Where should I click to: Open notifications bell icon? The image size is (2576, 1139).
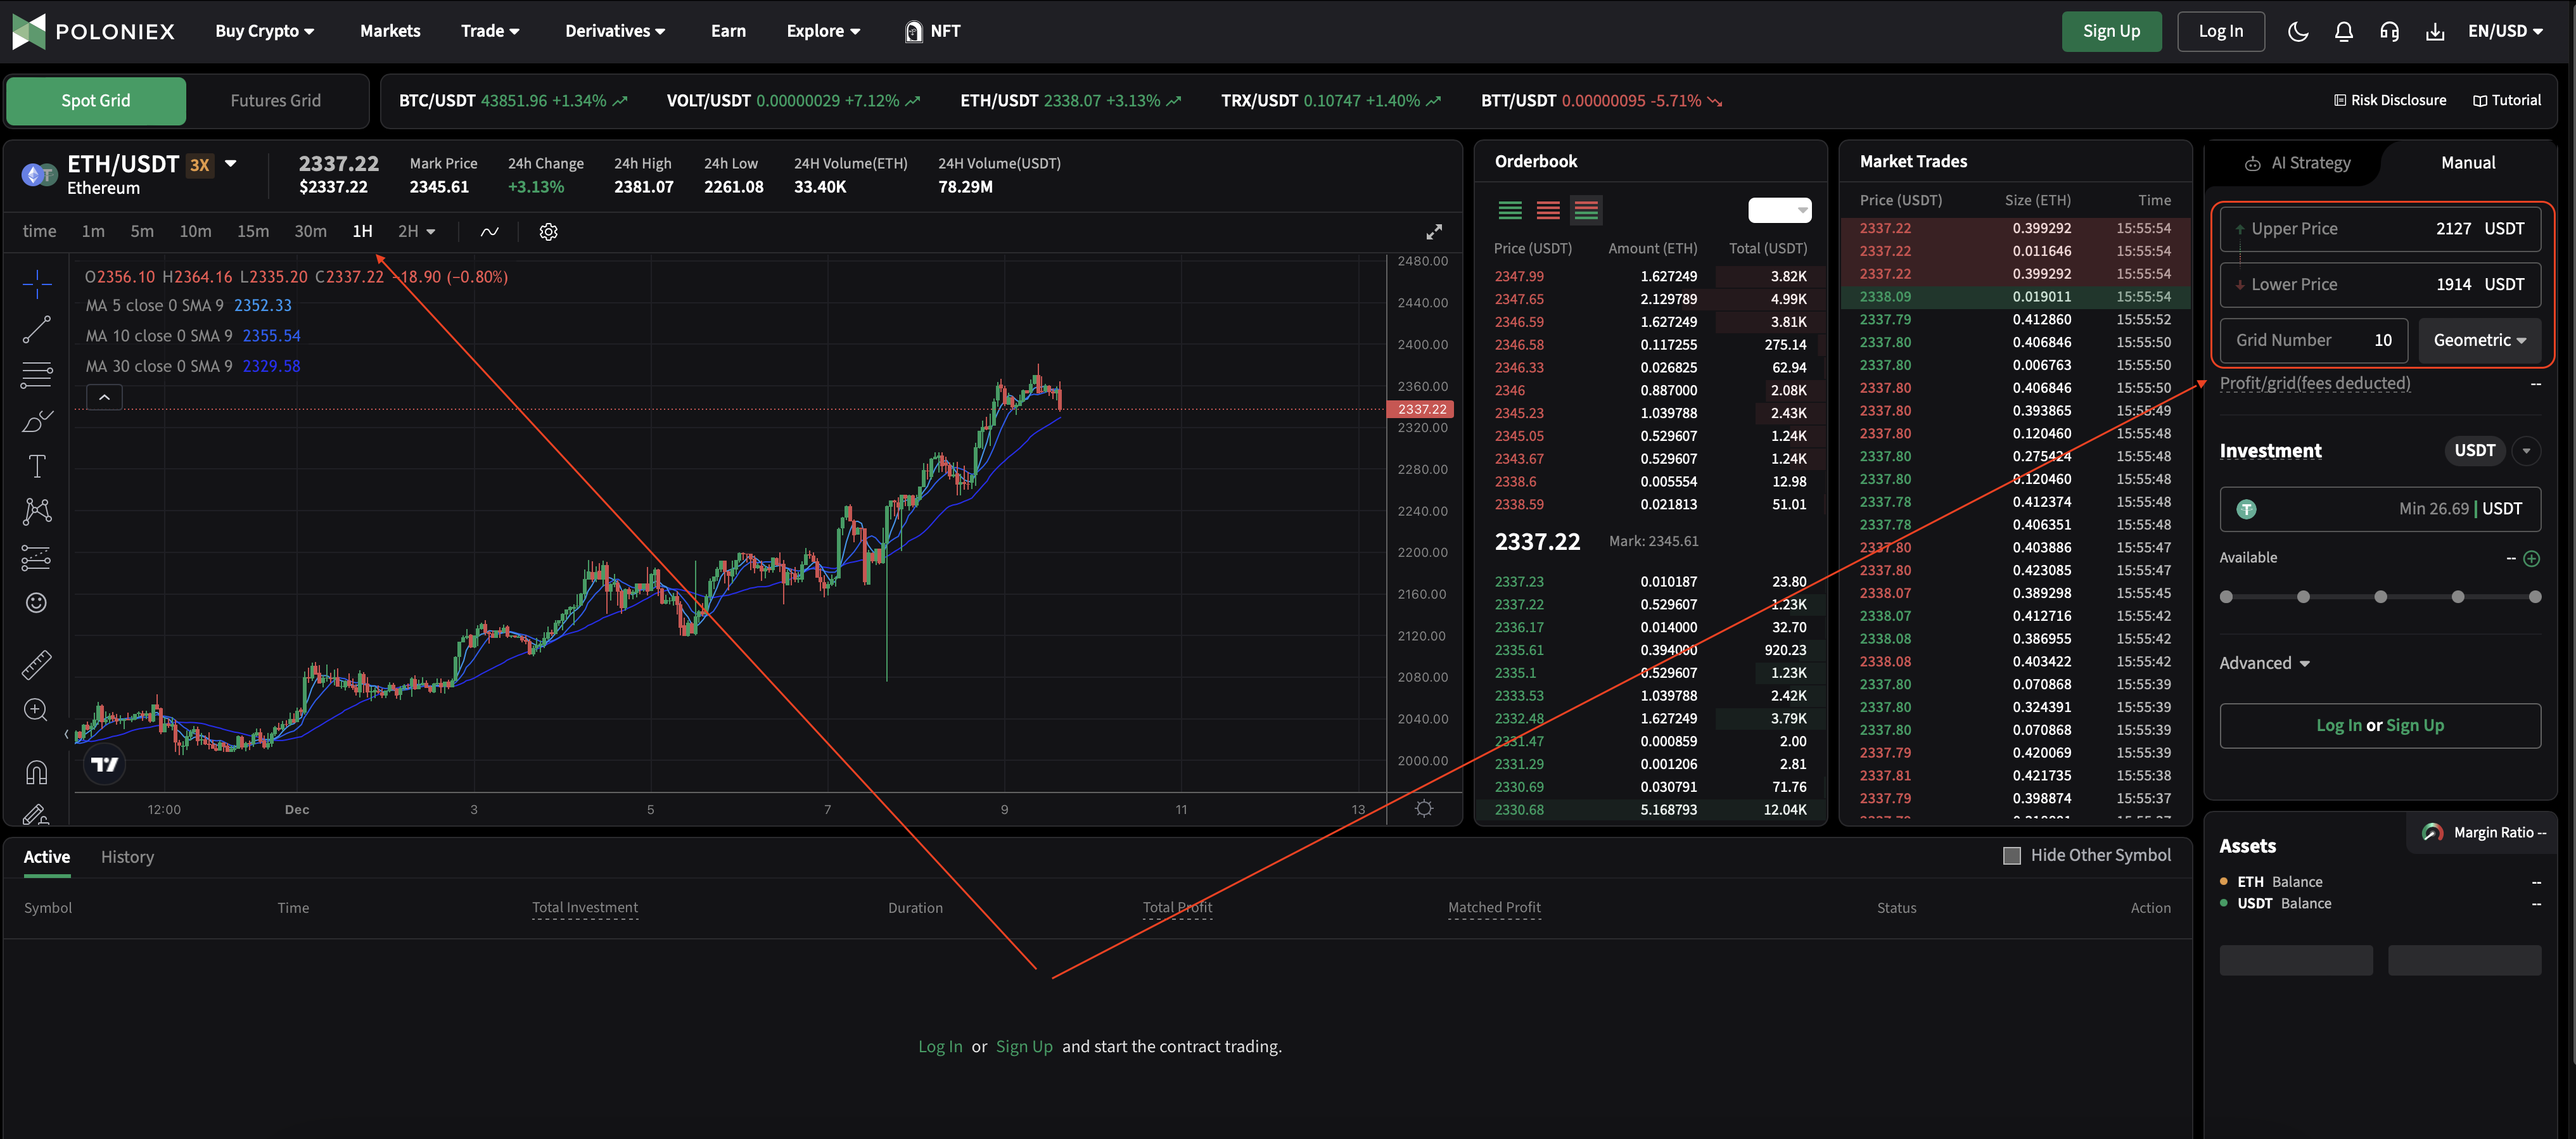point(2343,31)
